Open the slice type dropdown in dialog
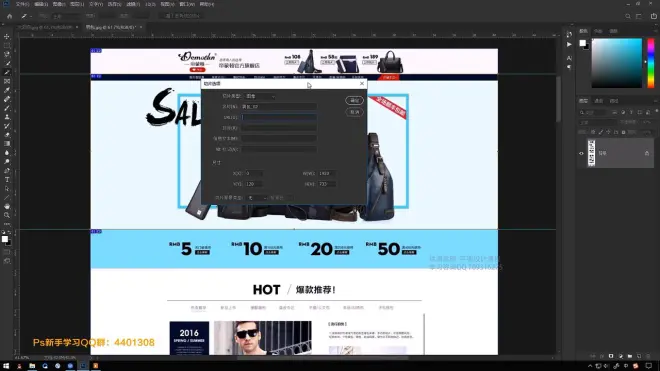The image size is (660, 371). click(260, 96)
